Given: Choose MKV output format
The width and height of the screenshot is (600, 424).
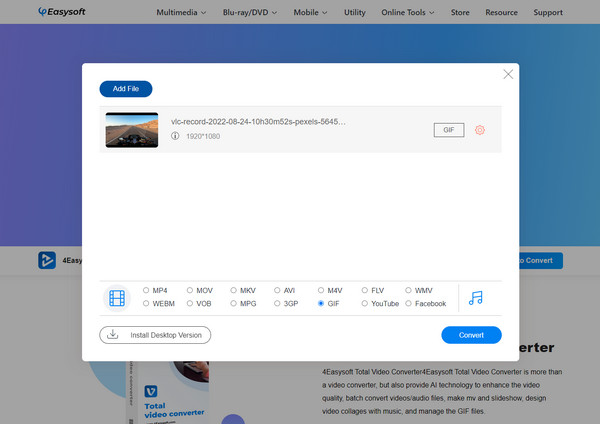Looking at the screenshot, I should pos(243,290).
